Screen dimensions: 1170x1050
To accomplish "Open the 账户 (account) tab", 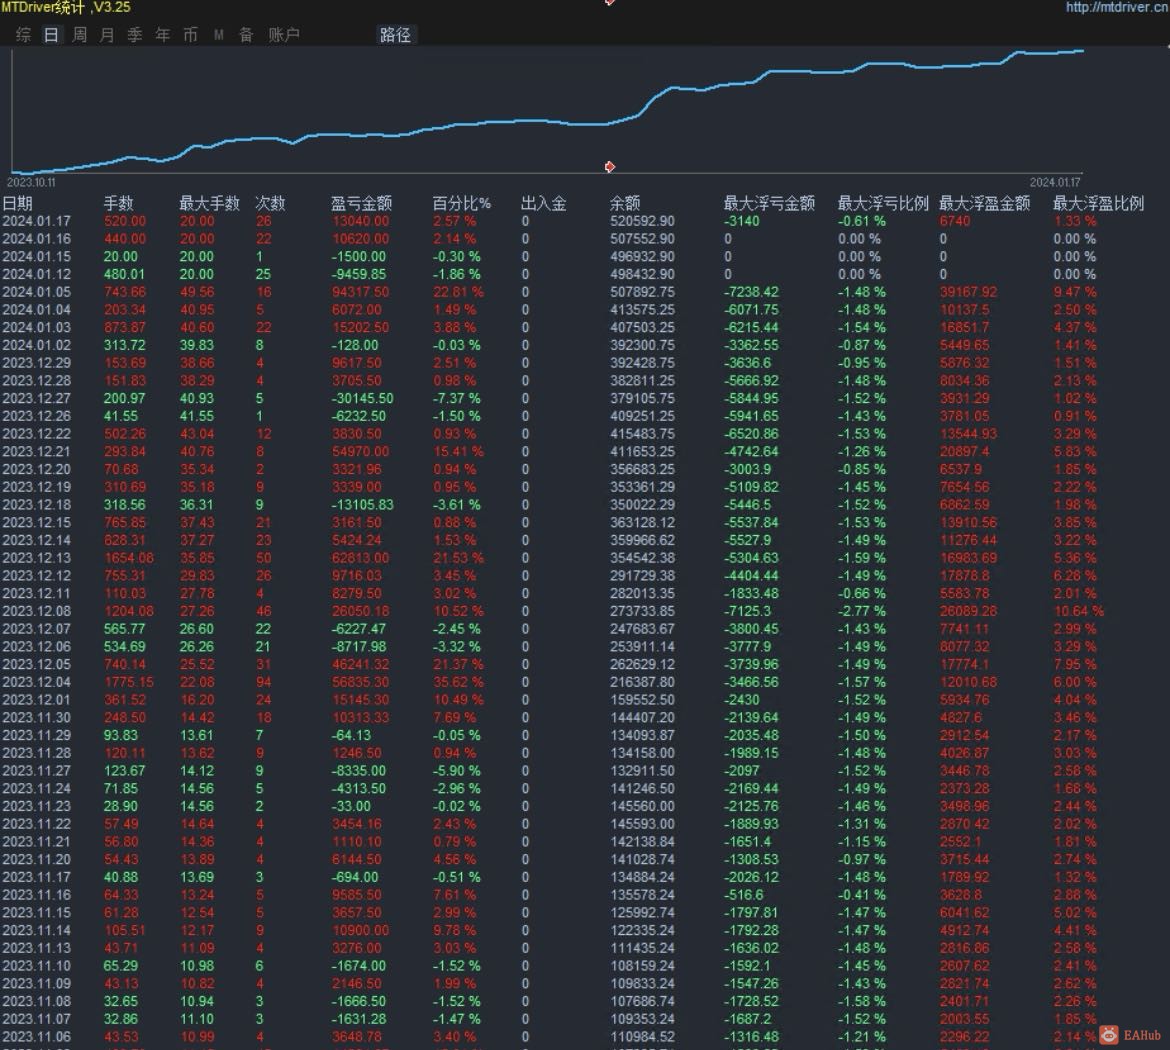I will click(x=284, y=35).
